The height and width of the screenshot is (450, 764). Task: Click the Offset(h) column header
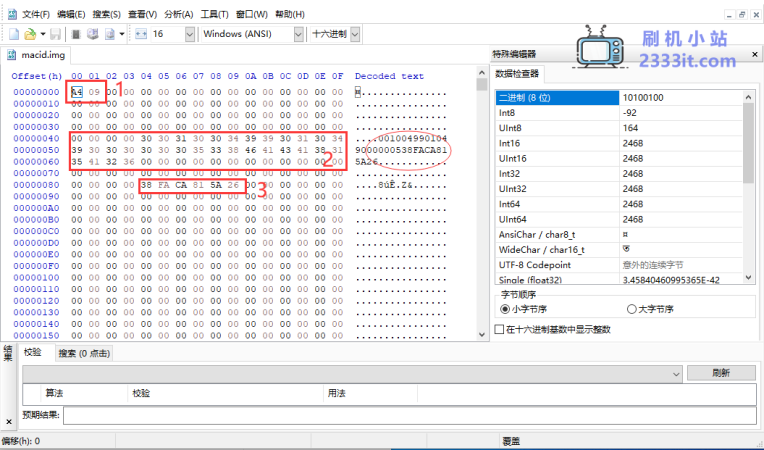(x=37, y=76)
